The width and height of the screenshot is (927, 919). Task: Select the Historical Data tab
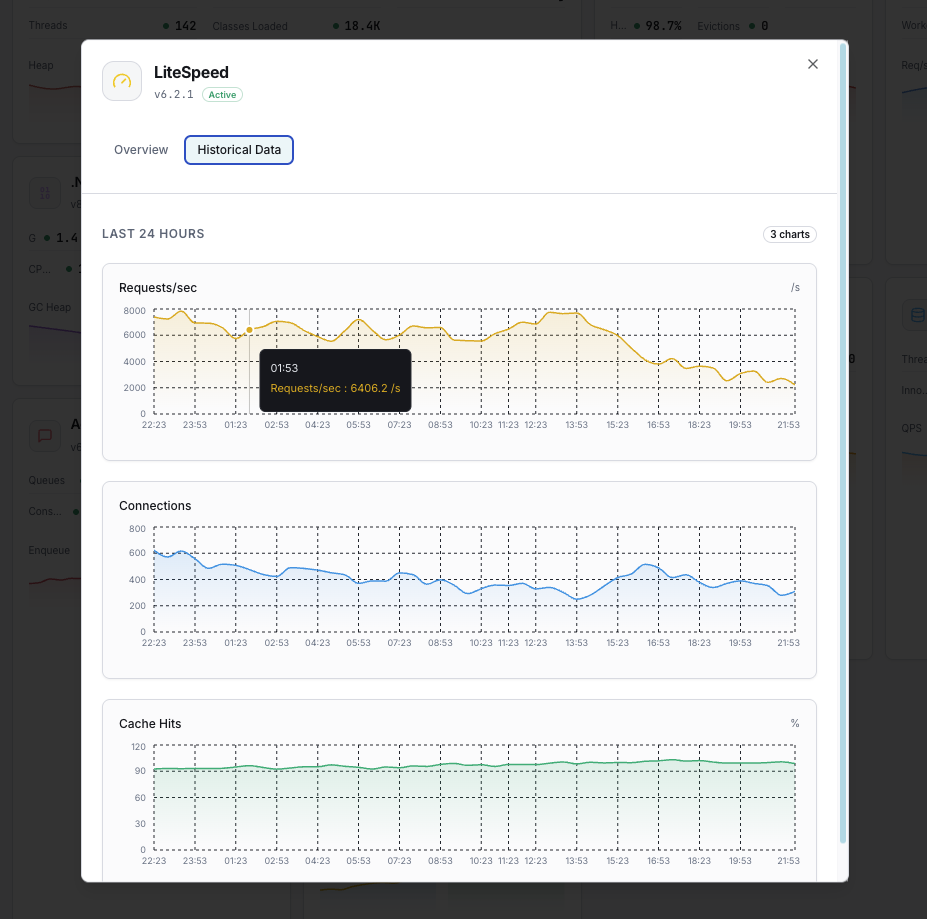click(238, 149)
